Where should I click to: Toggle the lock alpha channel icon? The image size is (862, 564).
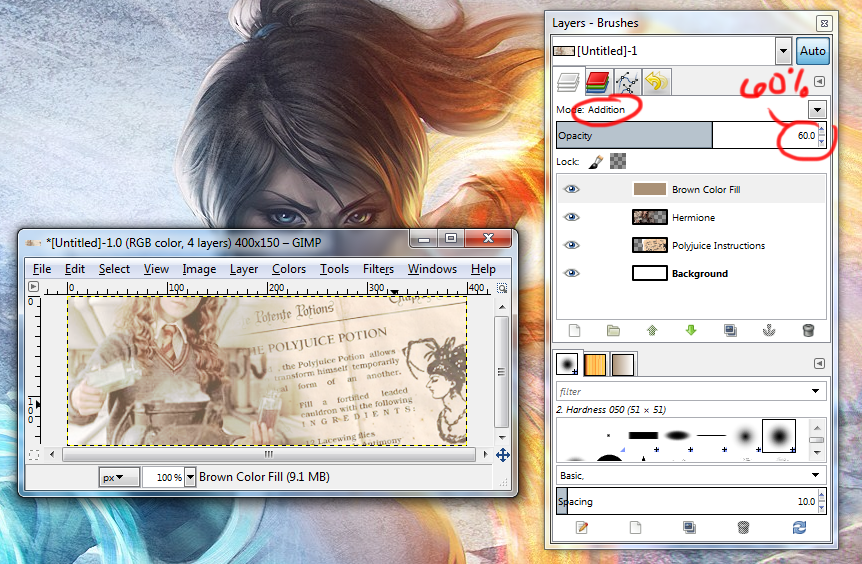[618, 162]
